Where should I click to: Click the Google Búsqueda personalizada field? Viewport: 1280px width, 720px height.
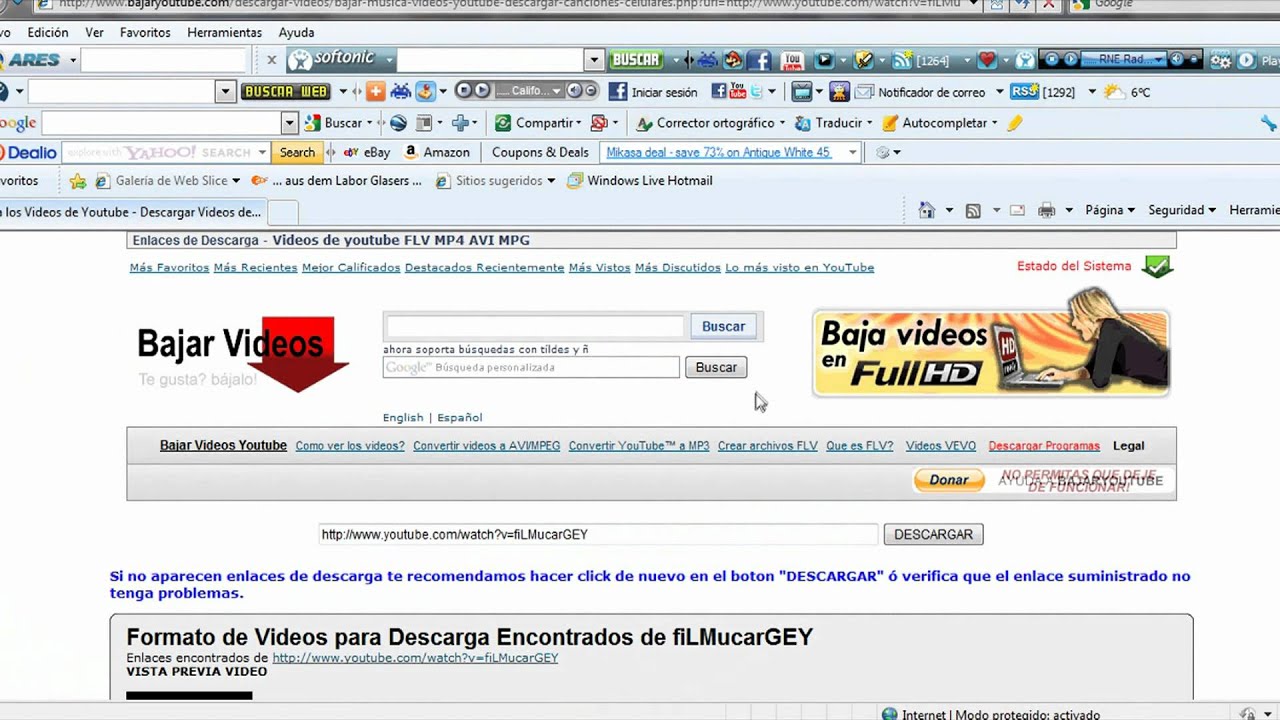531,368
